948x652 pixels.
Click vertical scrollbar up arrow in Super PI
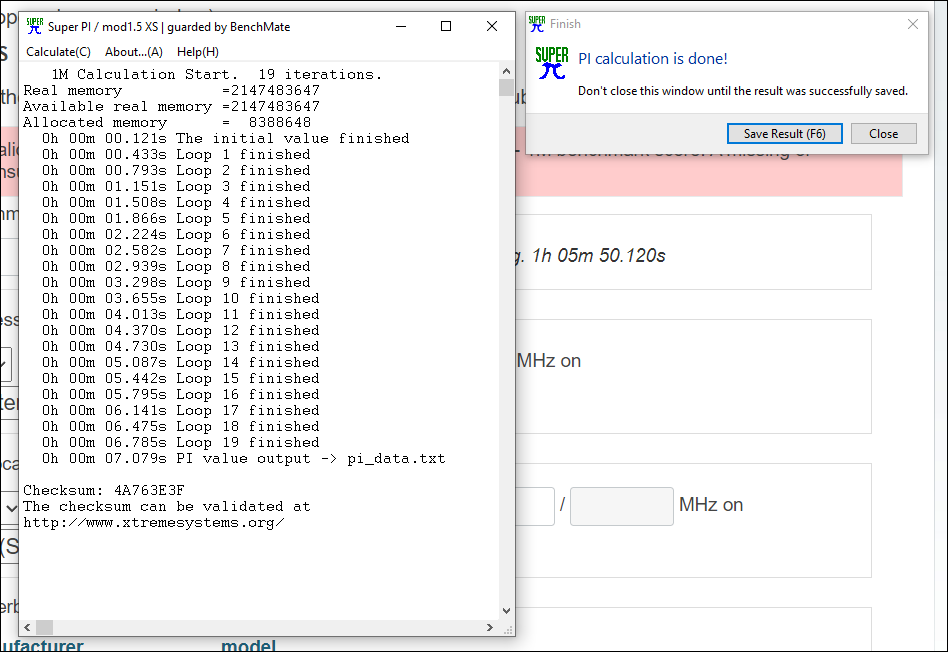click(507, 71)
